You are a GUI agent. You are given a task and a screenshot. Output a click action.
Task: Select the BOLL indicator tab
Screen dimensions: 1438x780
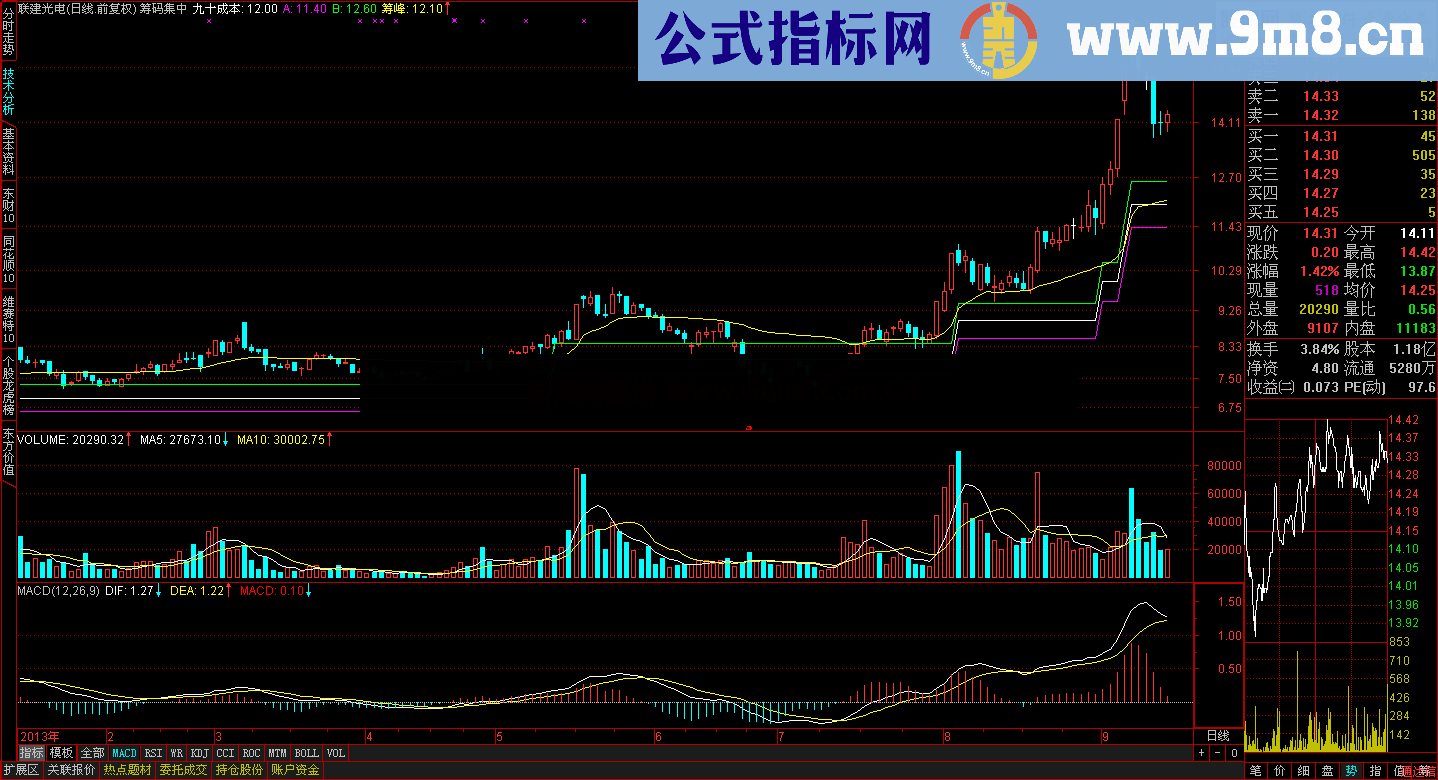coord(306,753)
